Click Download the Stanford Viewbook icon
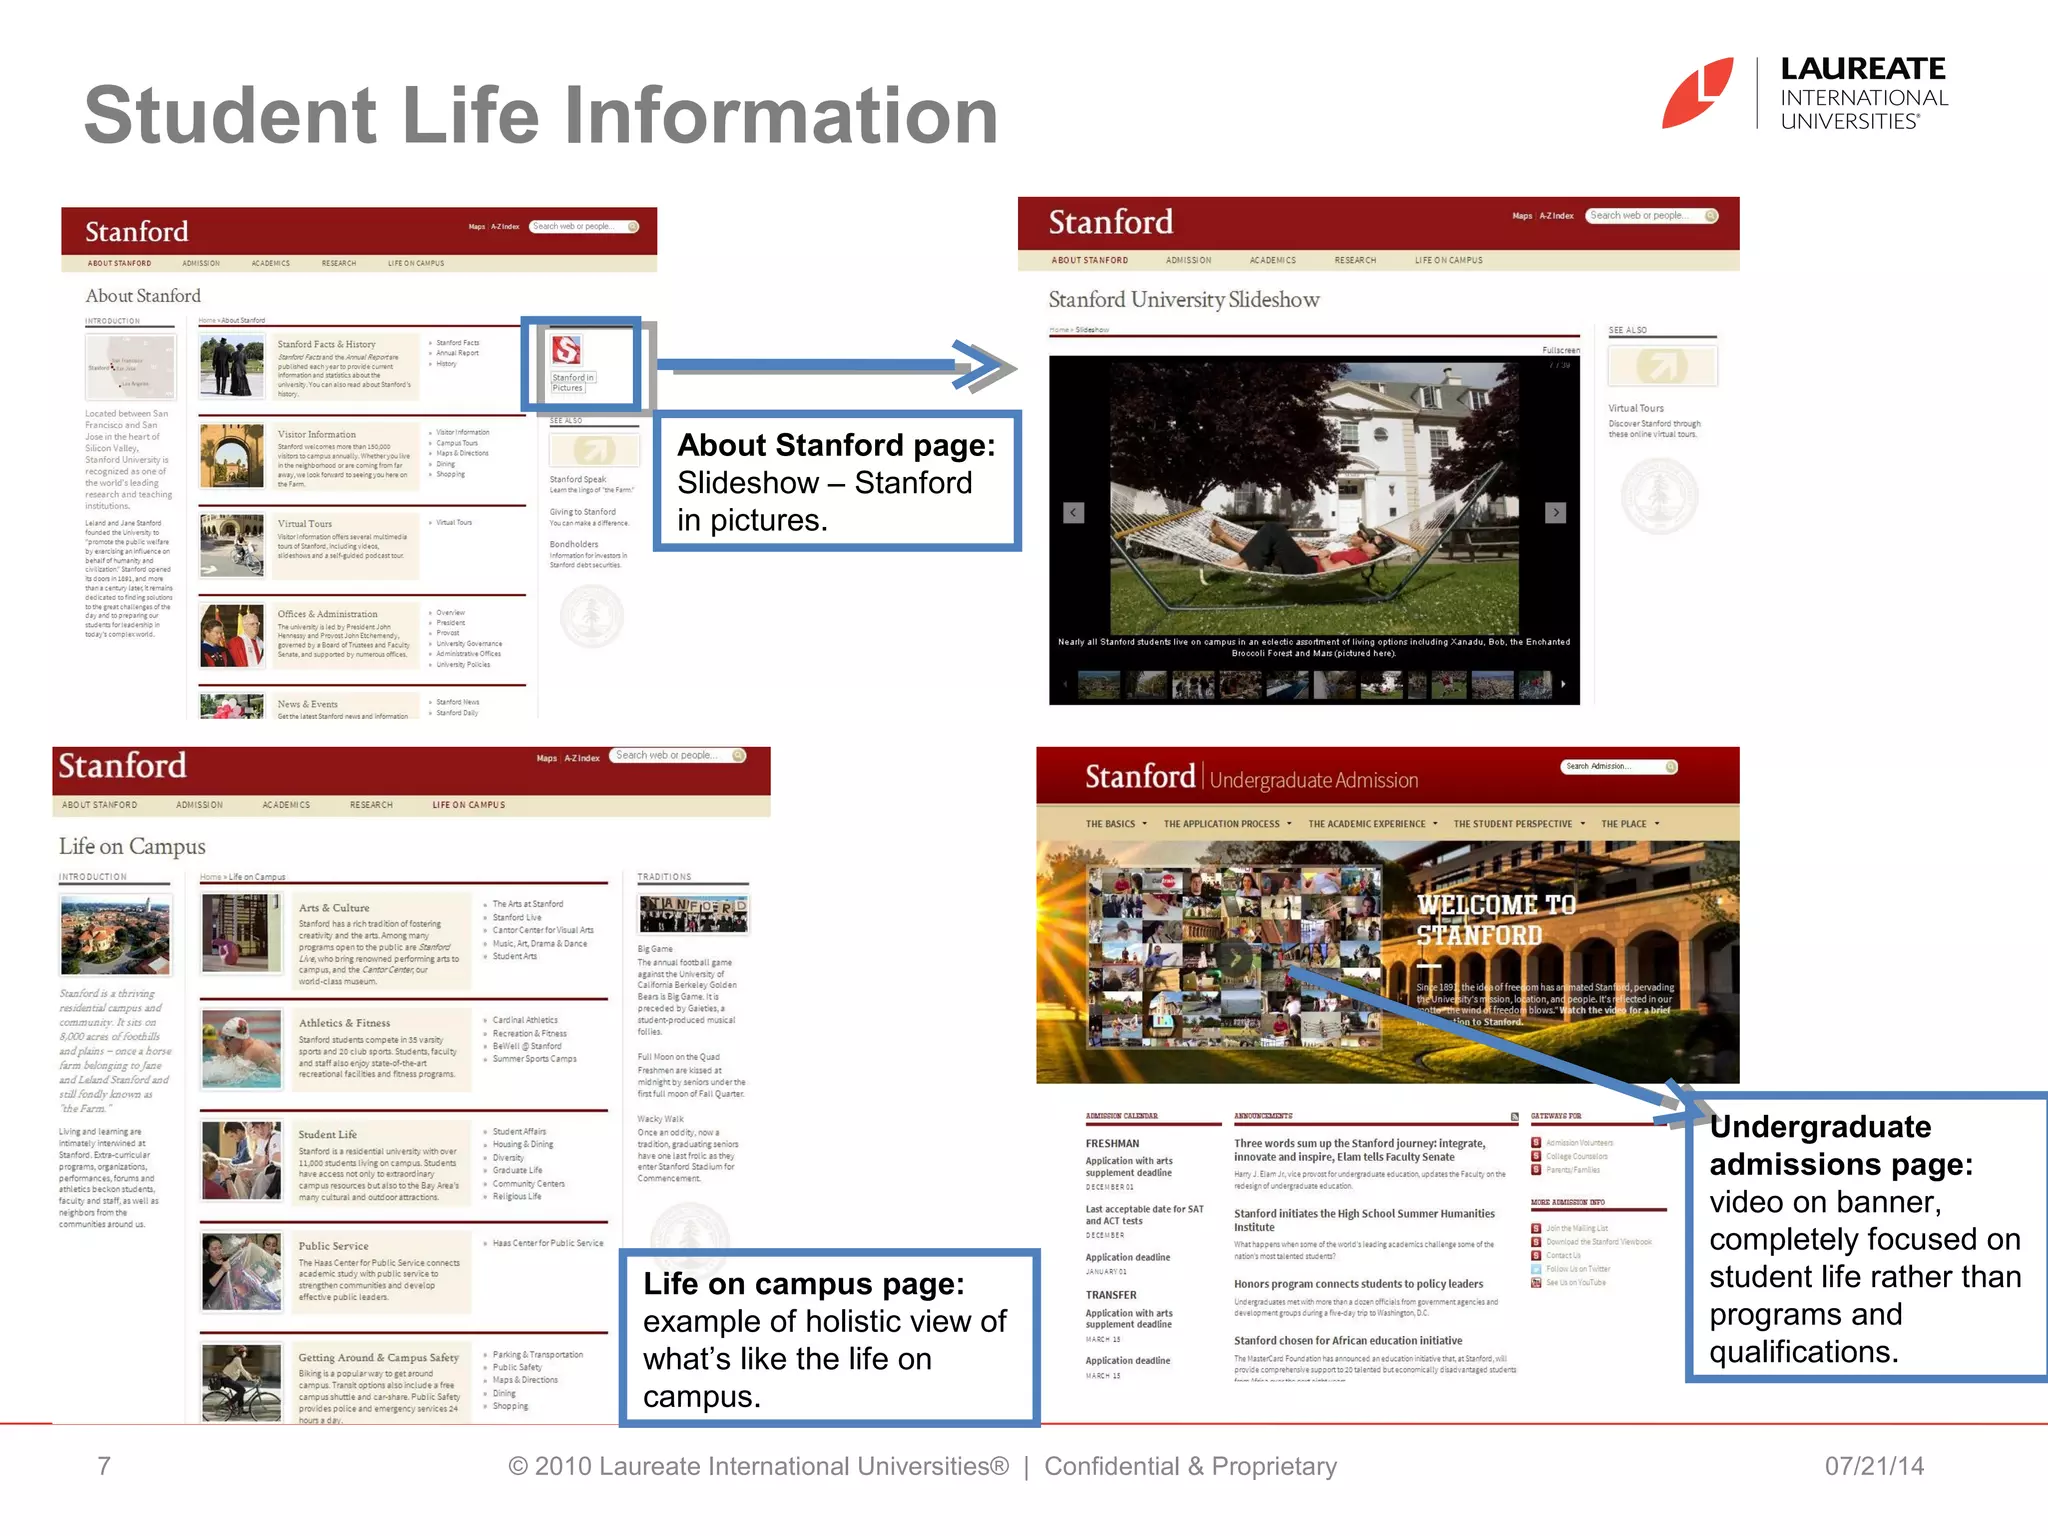The width and height of the screenshot is (2048, 1536). (x=1536, y=1242)
